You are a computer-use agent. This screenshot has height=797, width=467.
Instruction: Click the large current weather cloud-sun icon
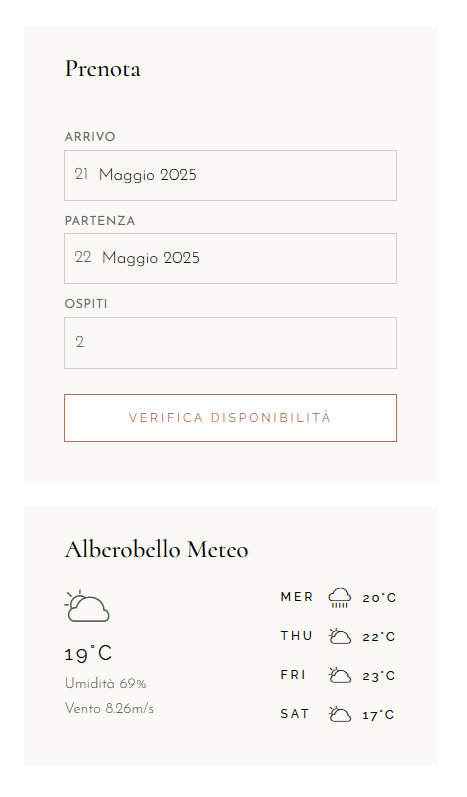[87, 606]
